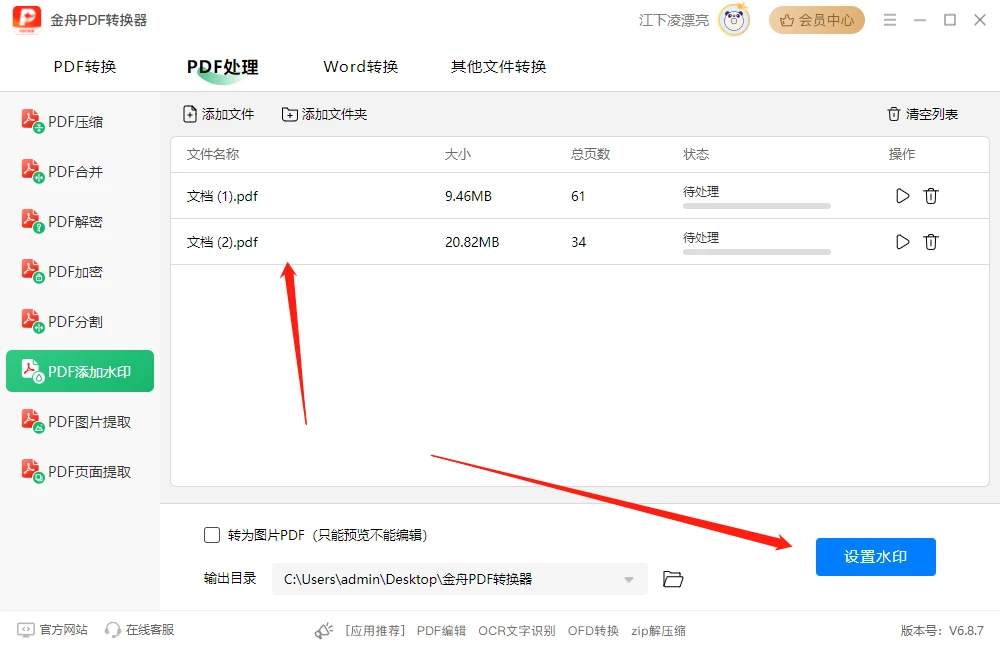Open PDF图片提取 in the sidebar
1000x650 pixels.
point(80,420)
